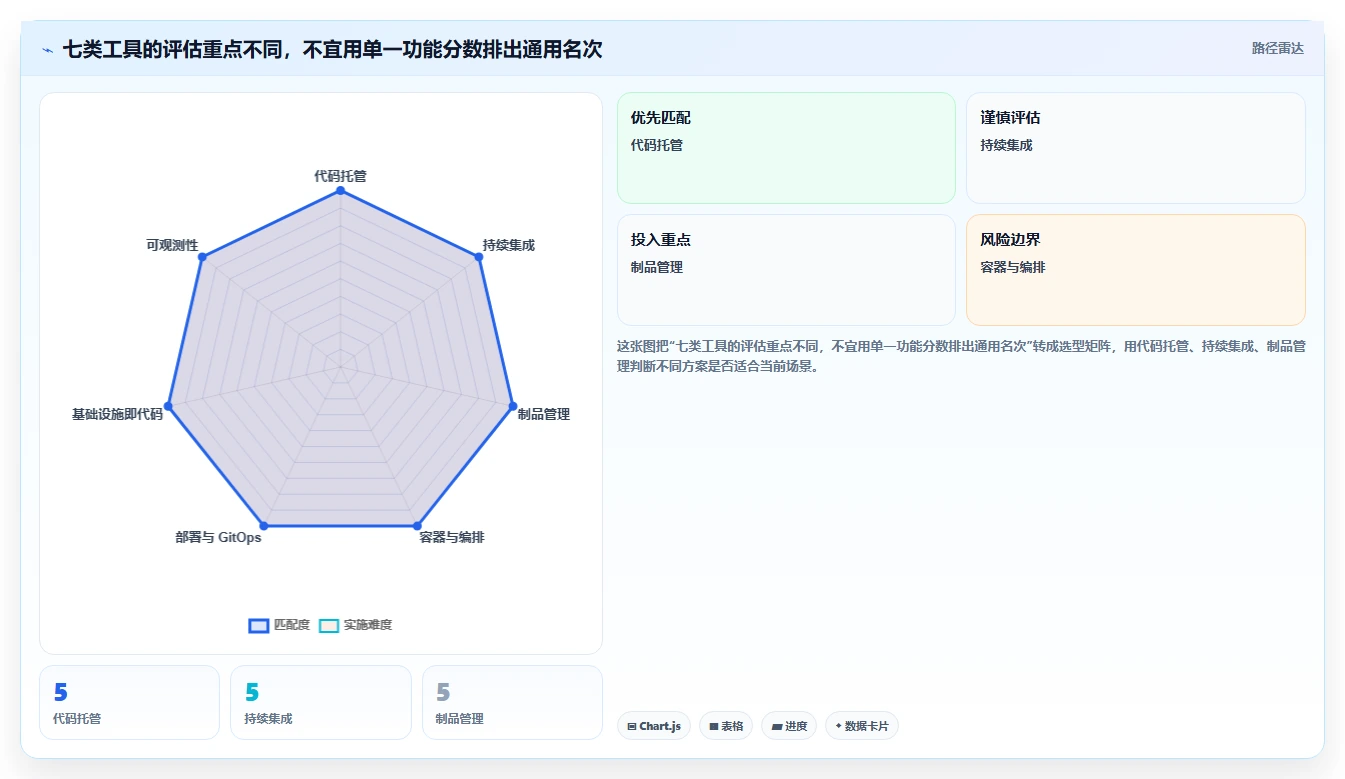Click the icon in the Chart.js chip

(632, 727)
